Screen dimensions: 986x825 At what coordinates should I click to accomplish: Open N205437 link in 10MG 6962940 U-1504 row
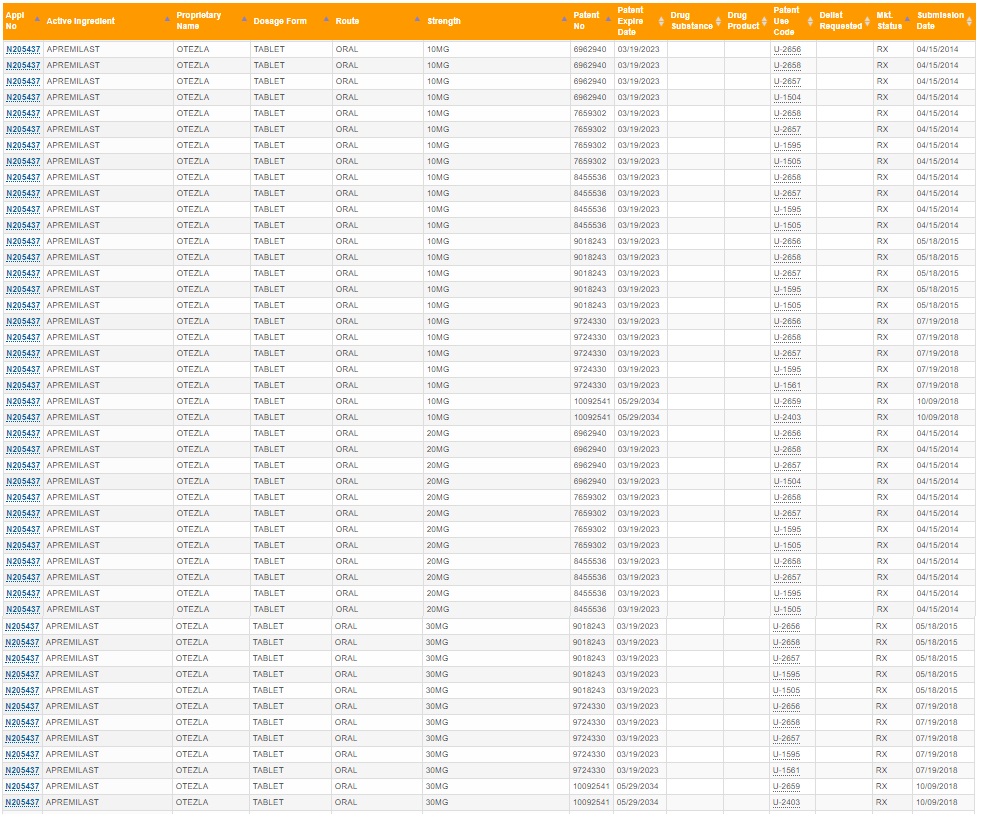click(x=23, y=97)
